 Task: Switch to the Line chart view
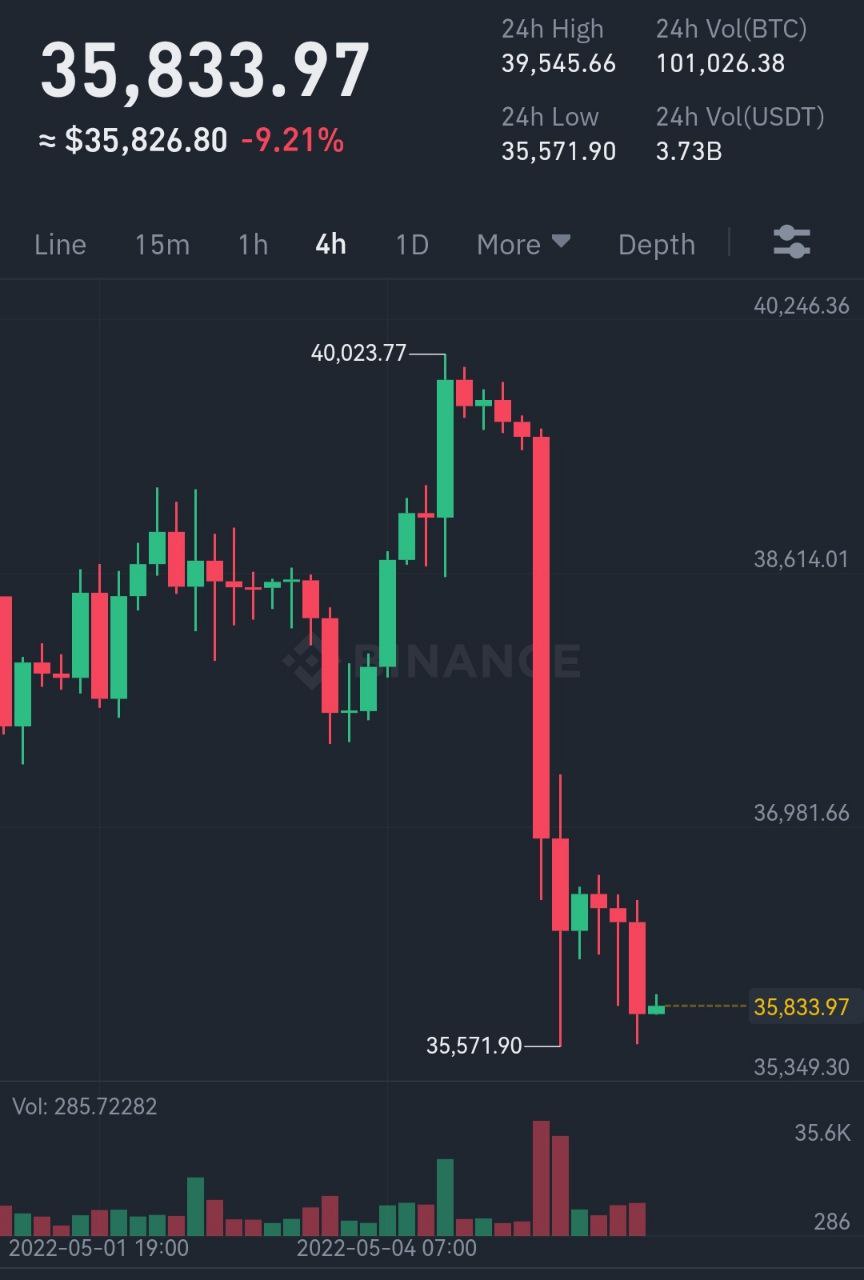point(60,244)
